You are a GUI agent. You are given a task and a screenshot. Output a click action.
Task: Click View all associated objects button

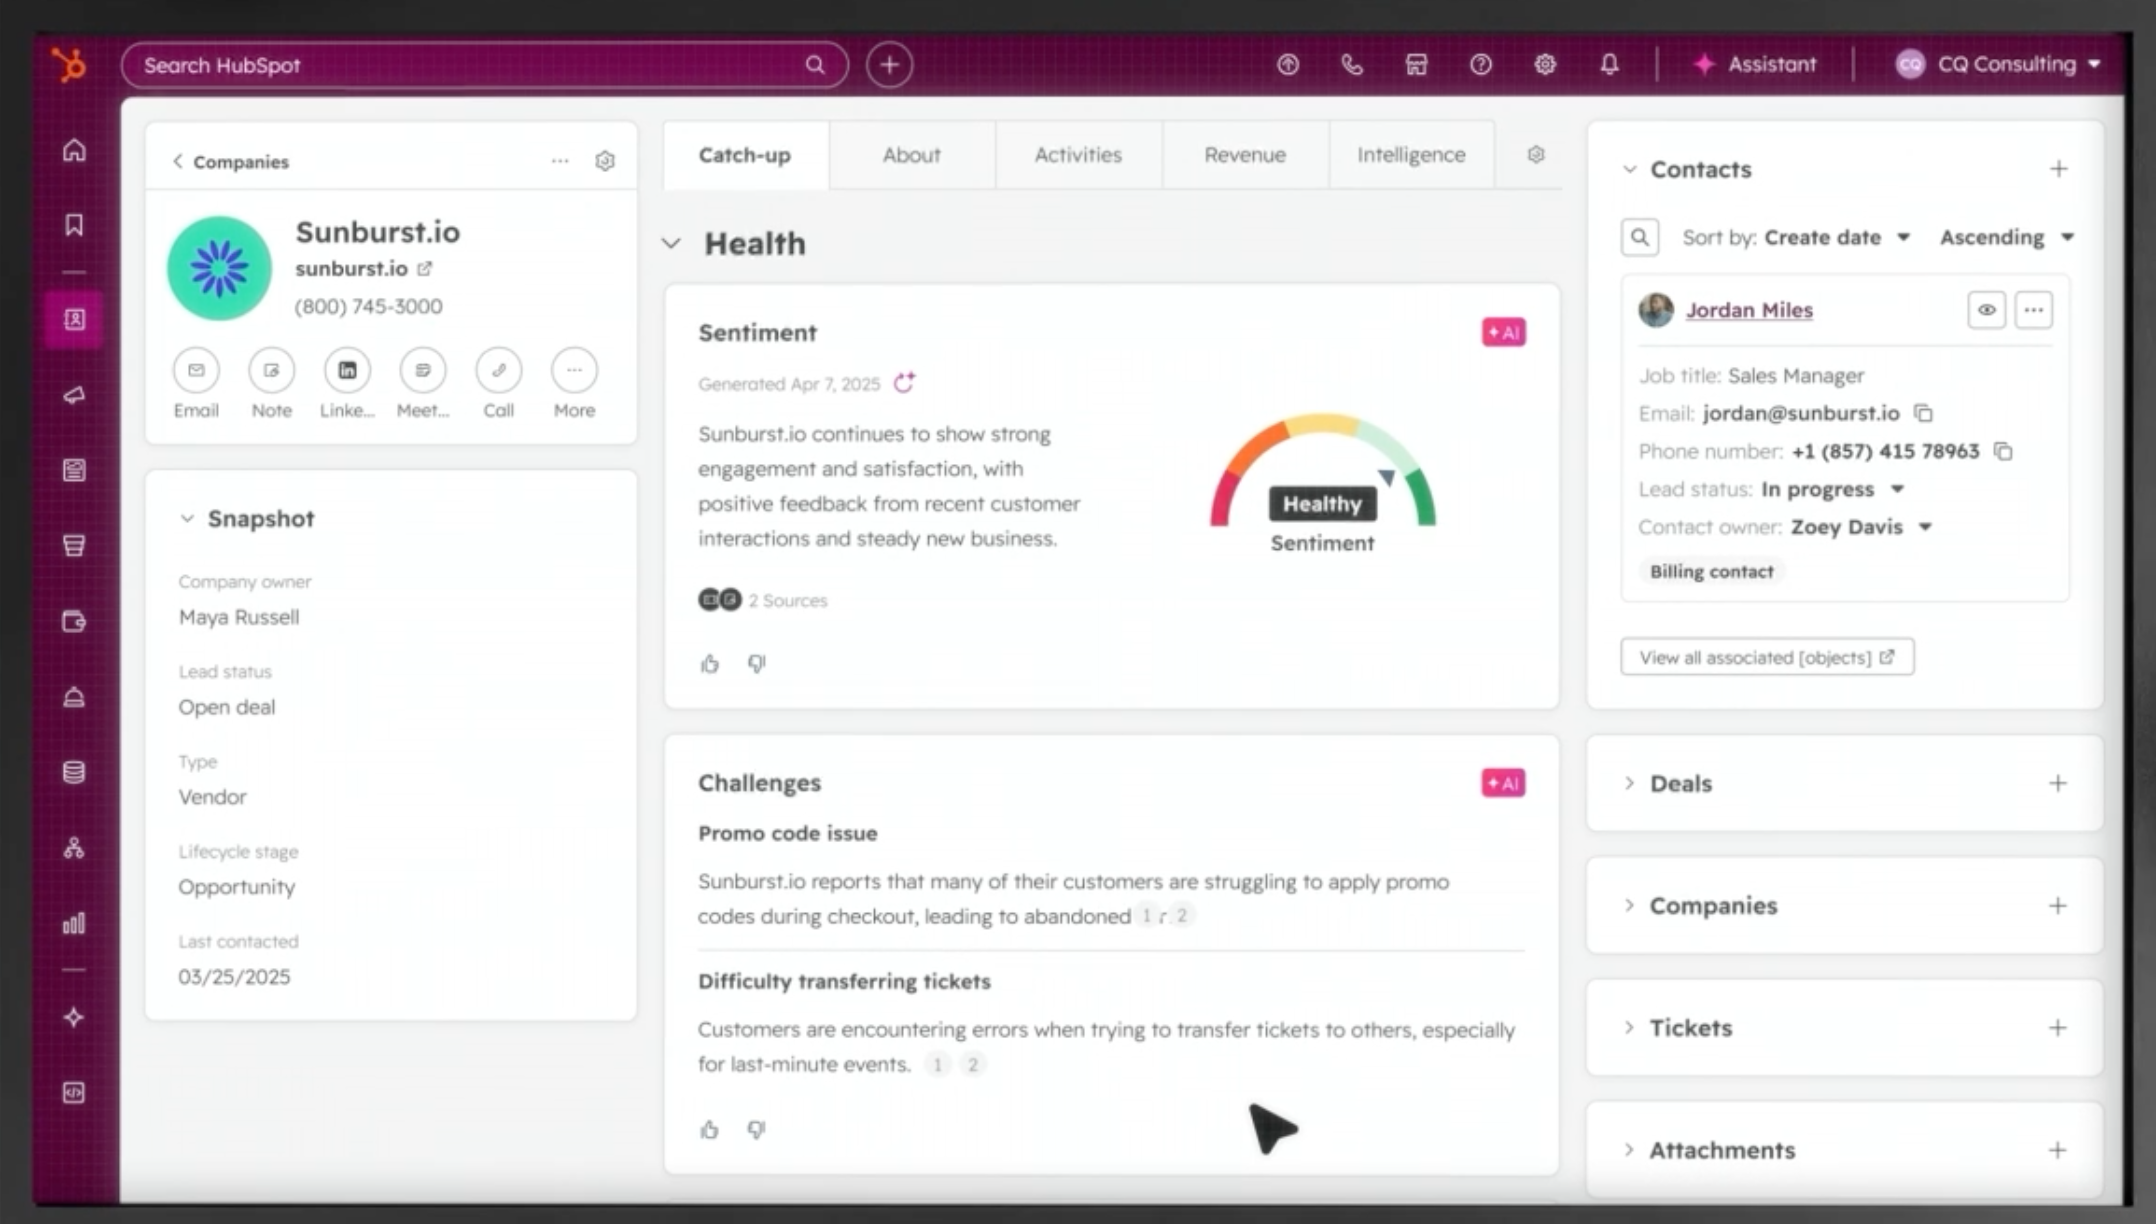1767,657
